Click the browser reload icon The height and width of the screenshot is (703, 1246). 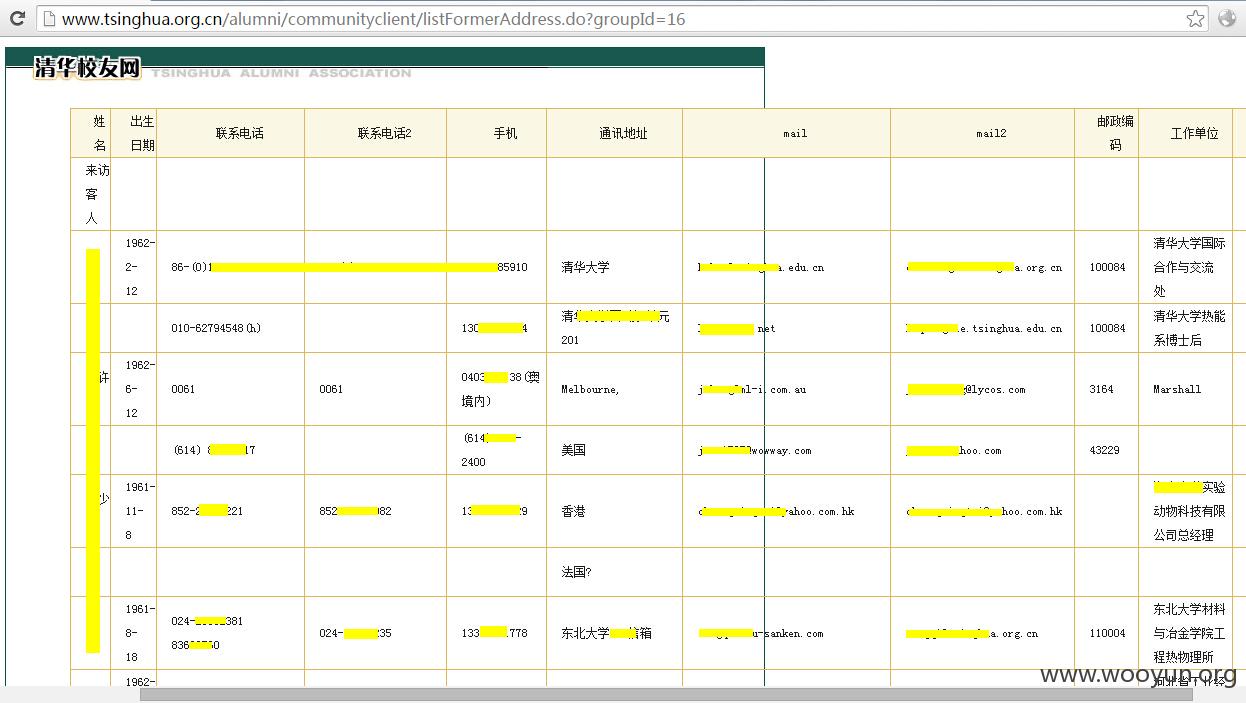coord(17,18)
